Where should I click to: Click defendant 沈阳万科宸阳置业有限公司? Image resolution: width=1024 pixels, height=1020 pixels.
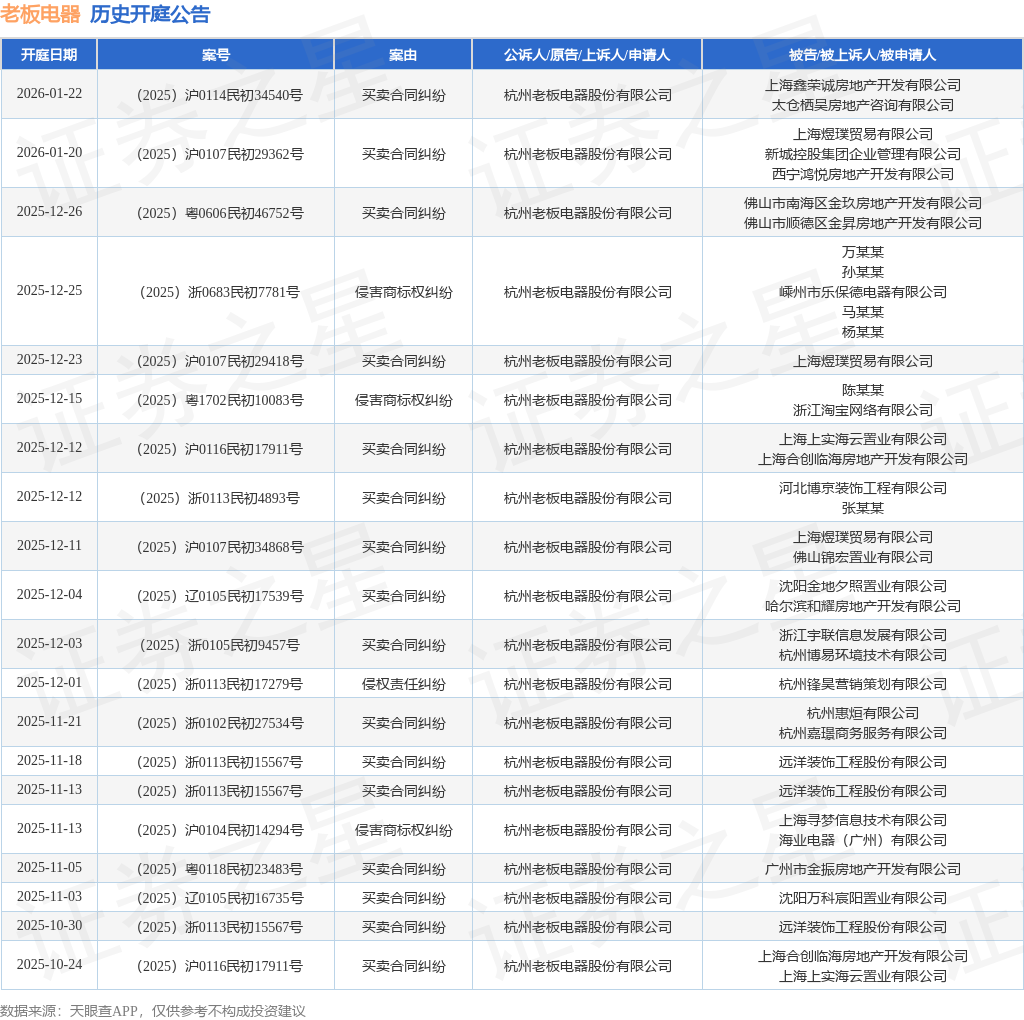click(863, 899)
